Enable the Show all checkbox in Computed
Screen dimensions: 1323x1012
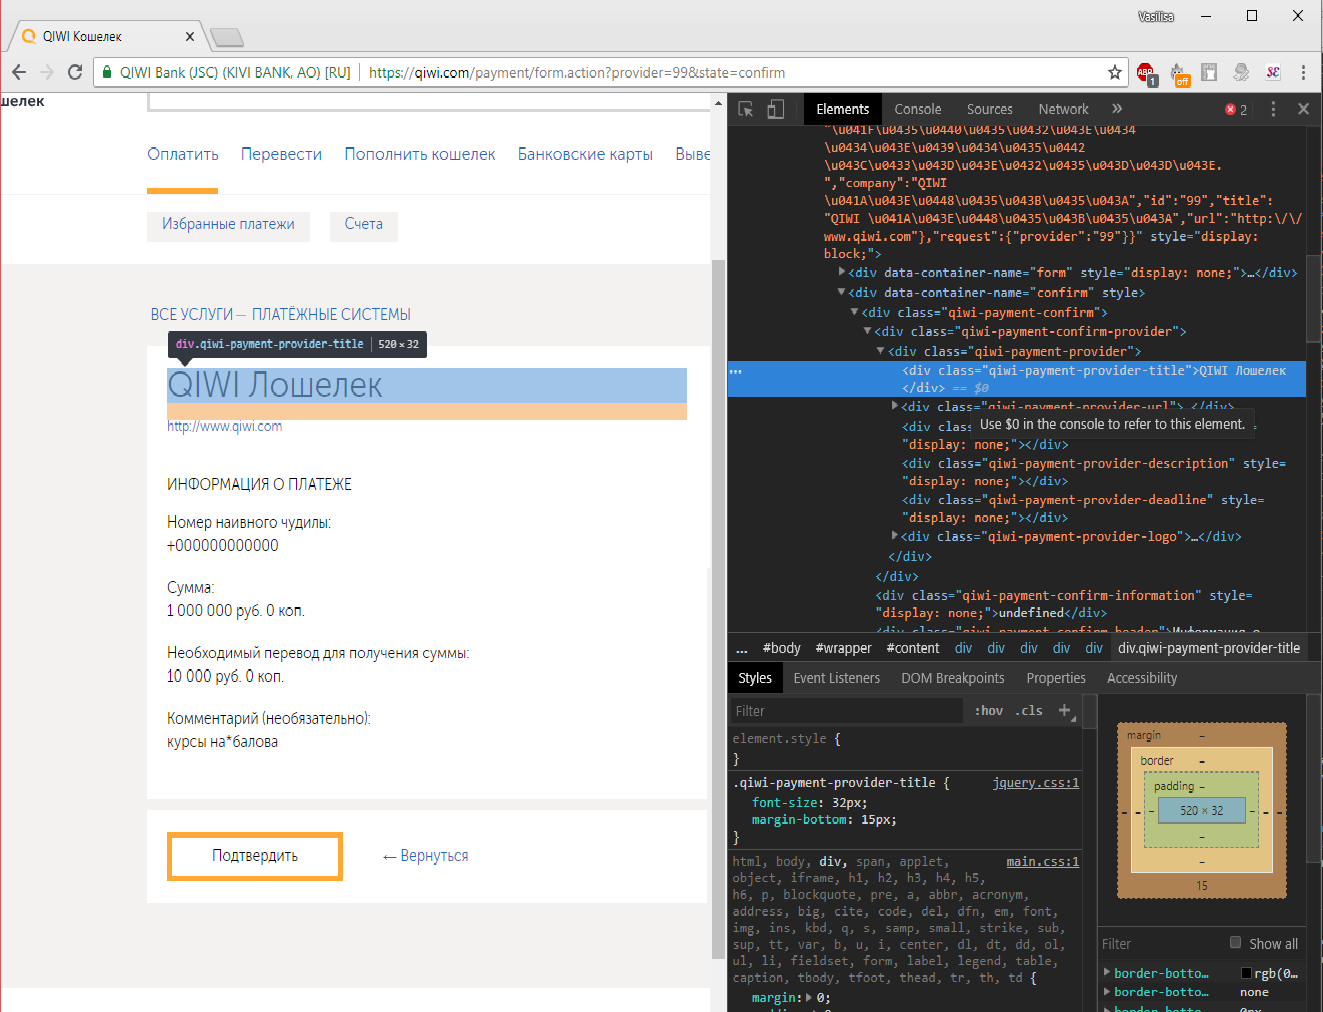(x=1236, y=943)
